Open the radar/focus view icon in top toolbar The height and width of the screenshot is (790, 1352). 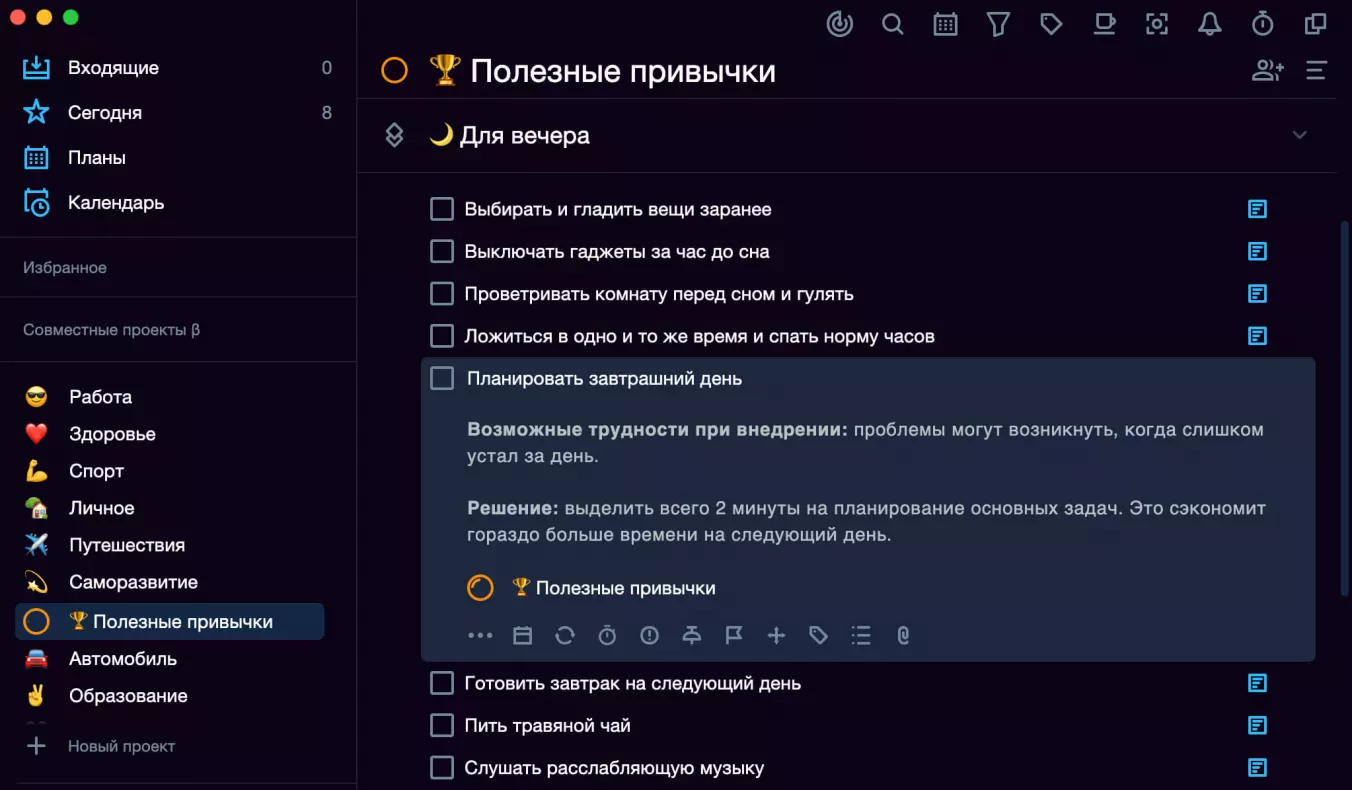[x=840, y=23]
